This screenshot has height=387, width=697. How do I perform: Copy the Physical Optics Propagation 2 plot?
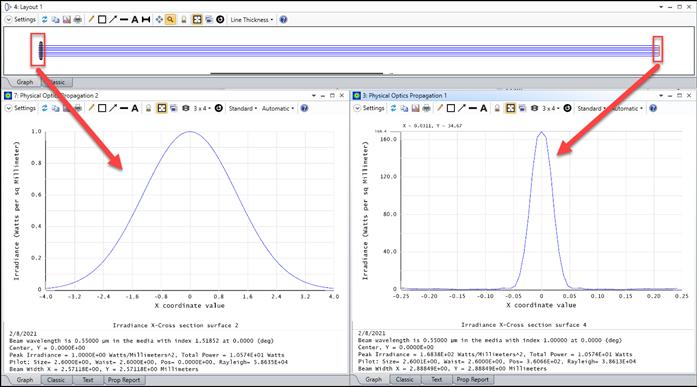click(56, 108)
